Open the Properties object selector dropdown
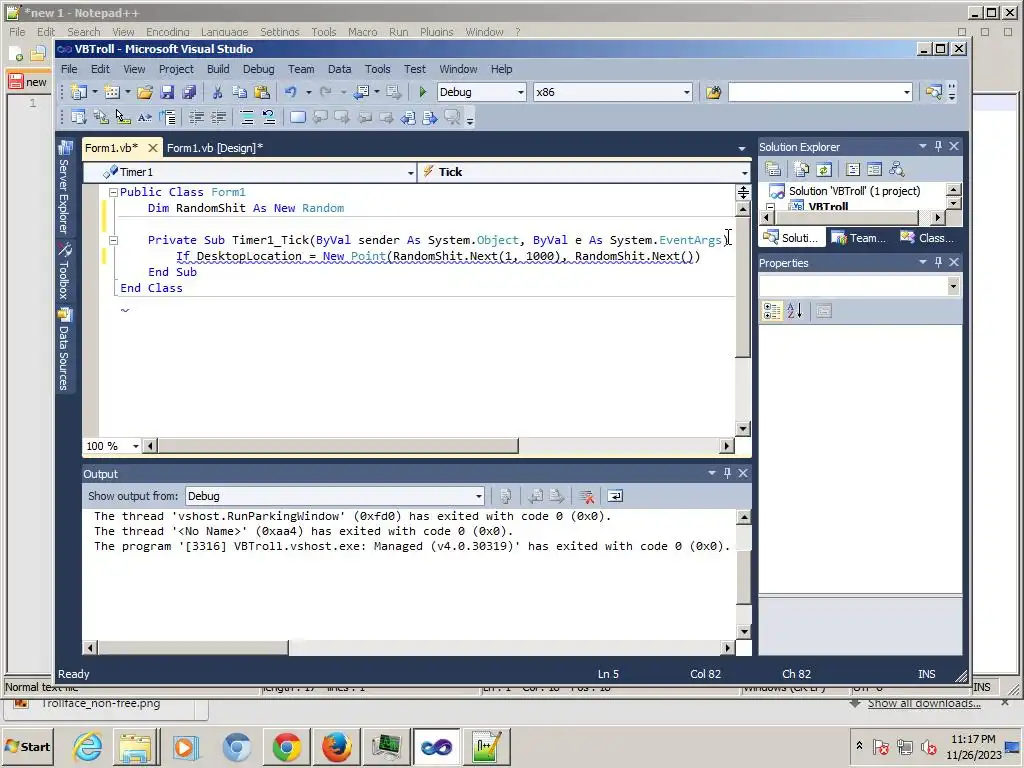 [x=953, y=286]
